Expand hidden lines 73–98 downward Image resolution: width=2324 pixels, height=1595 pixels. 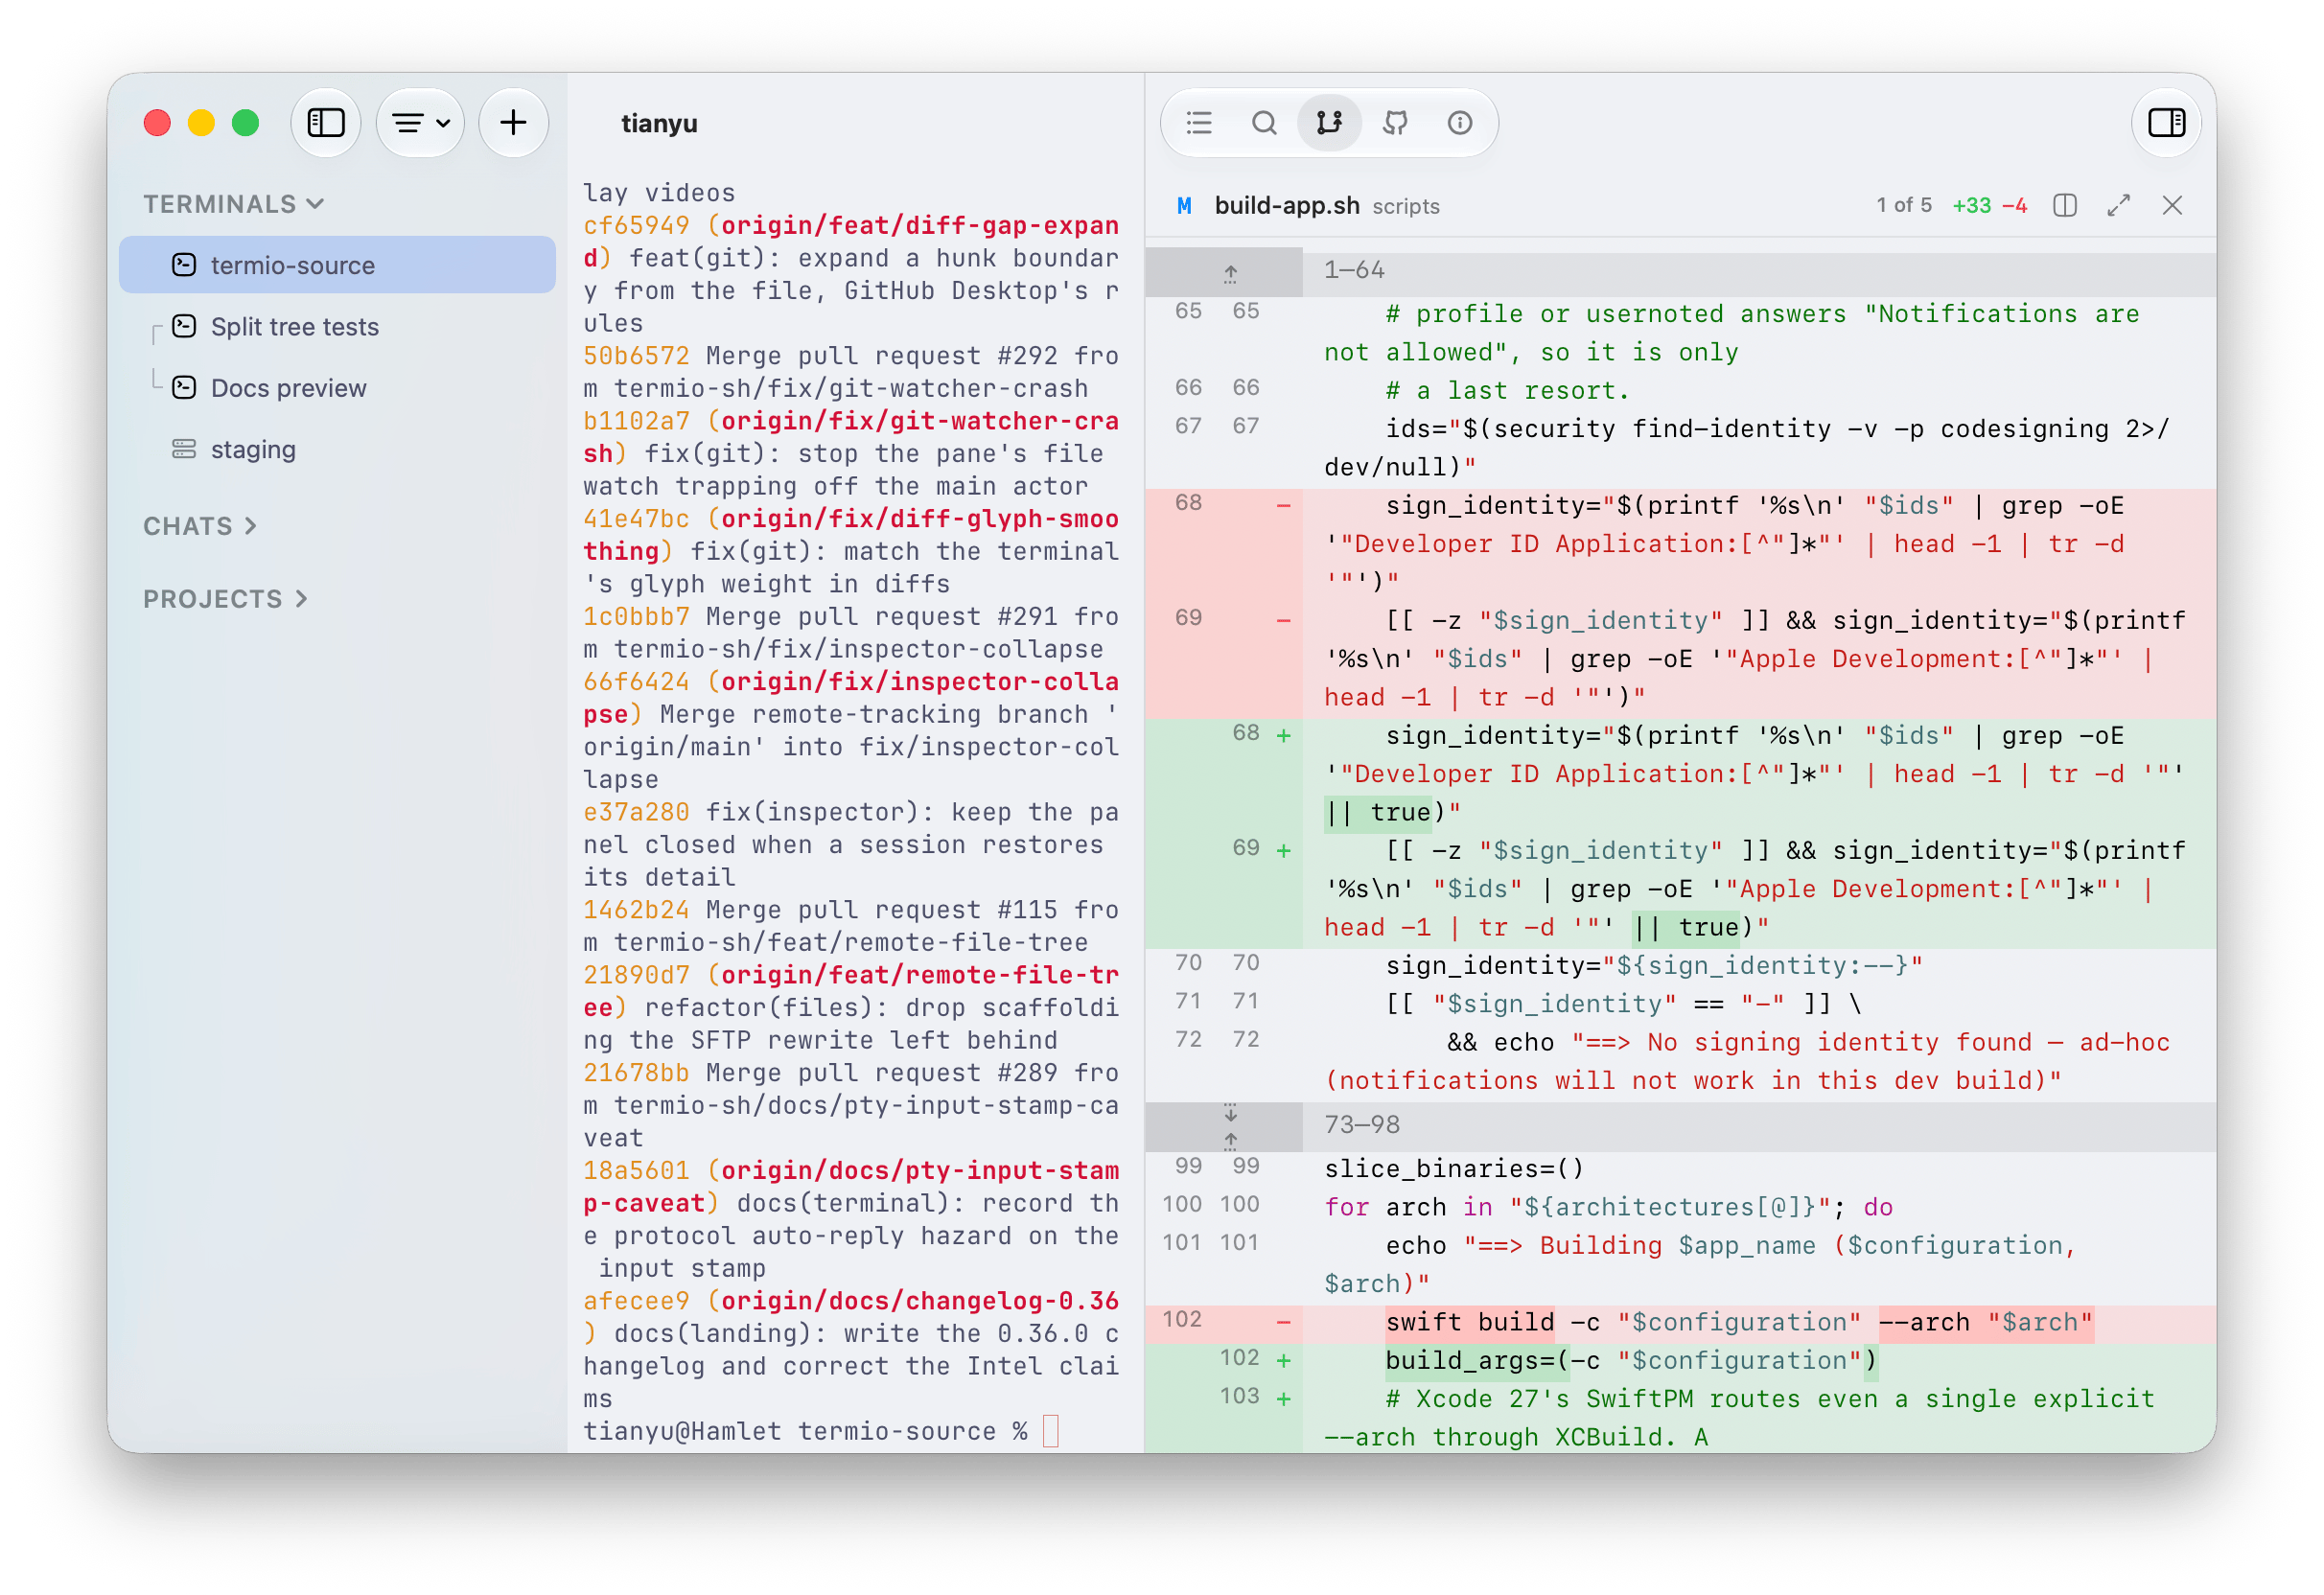(1230, 1112)
